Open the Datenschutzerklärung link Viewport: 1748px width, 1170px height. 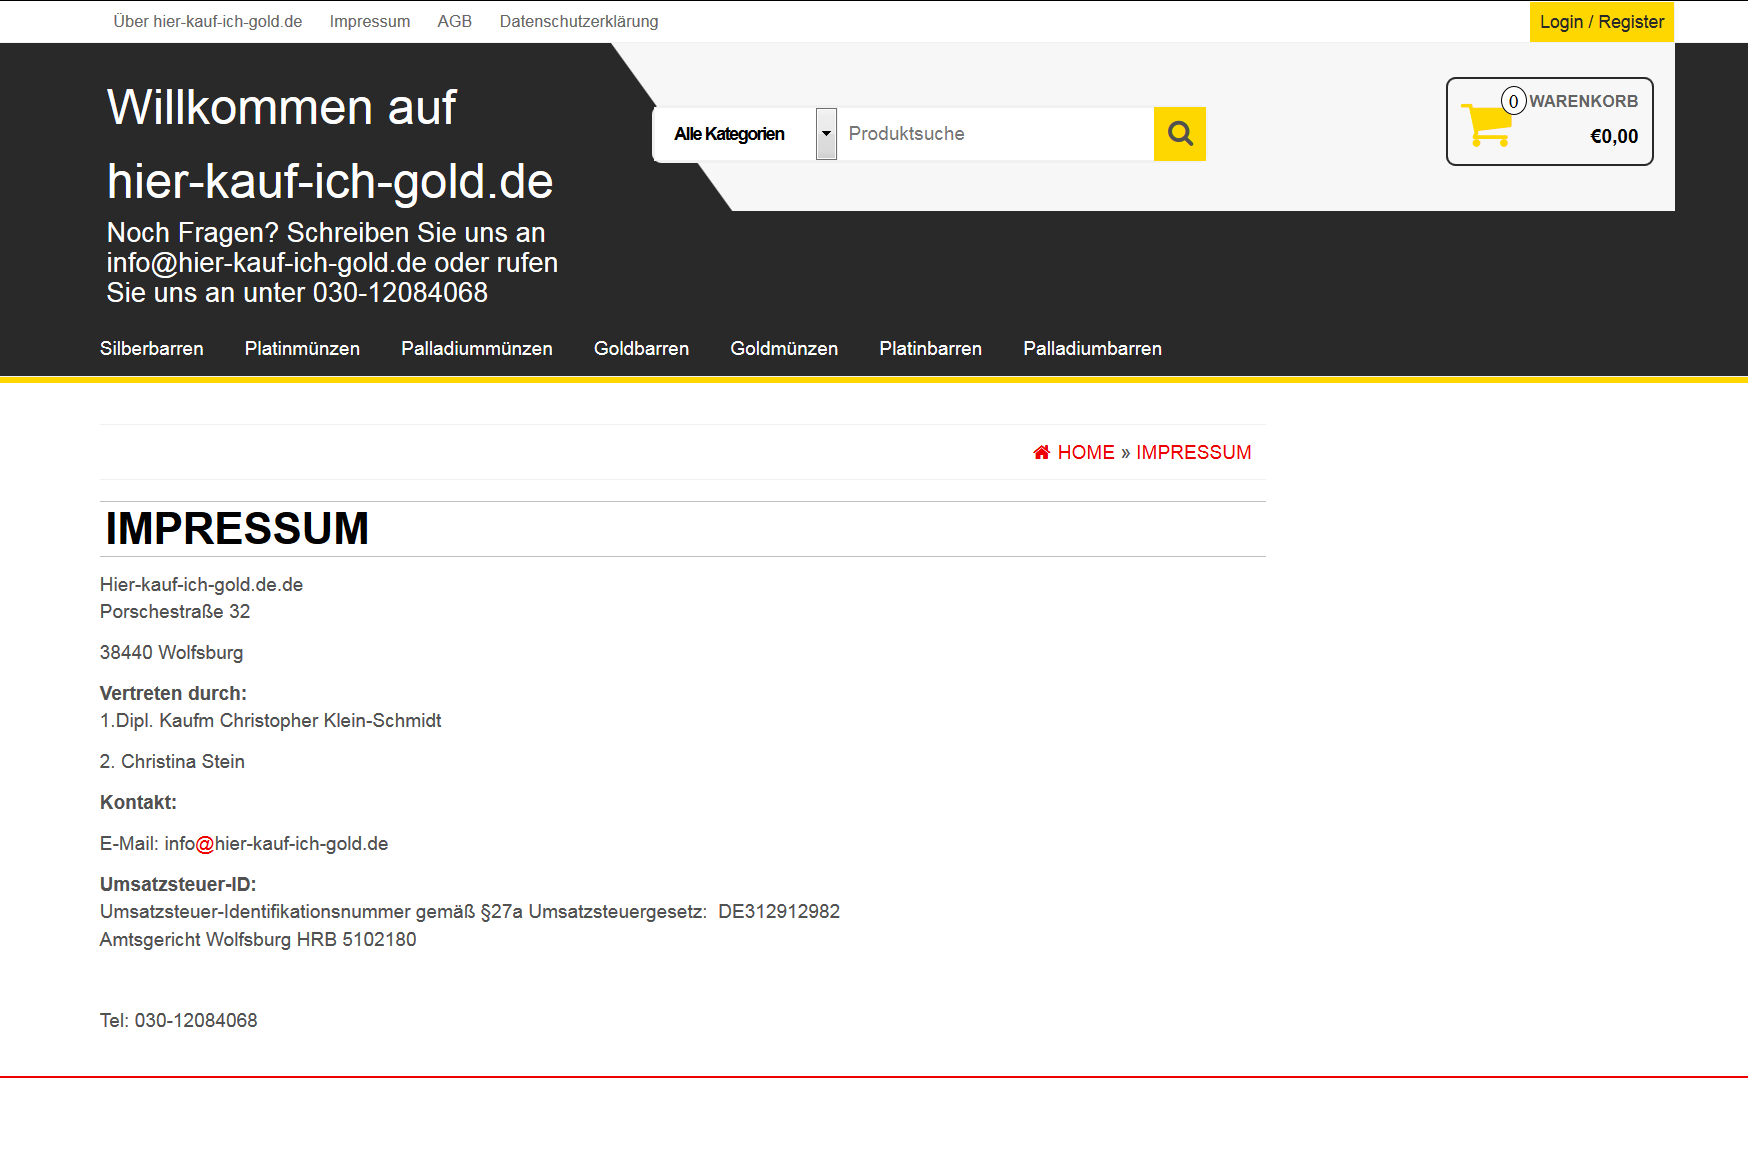point(579,22)
